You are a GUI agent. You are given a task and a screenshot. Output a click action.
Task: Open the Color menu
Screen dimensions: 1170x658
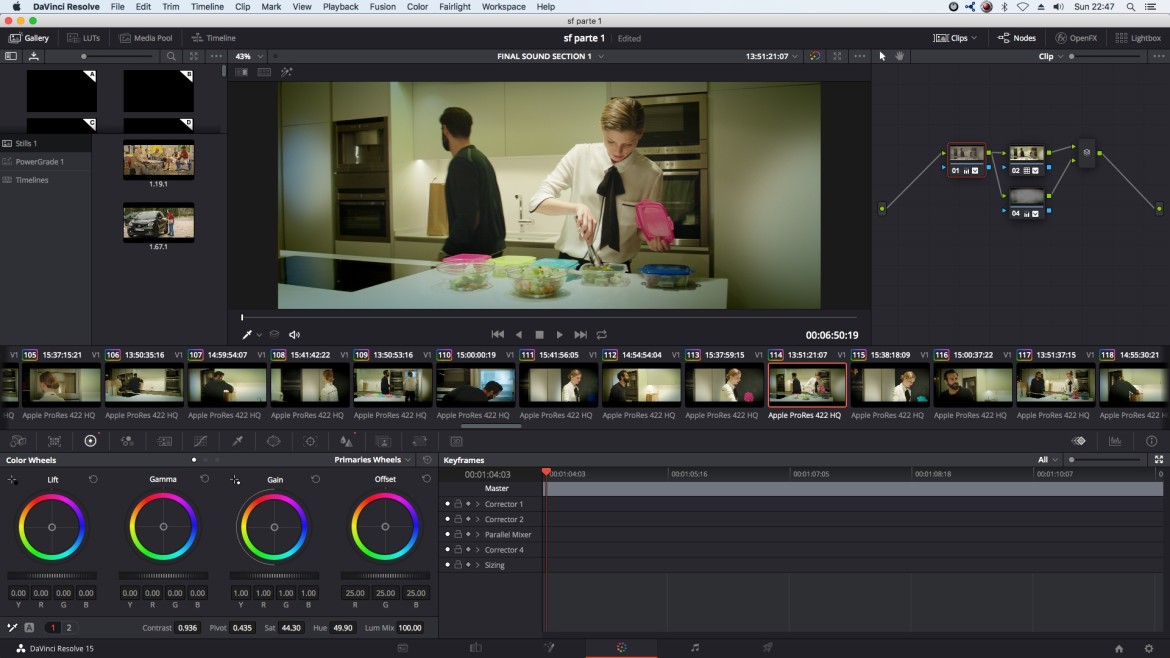pos(417,7)
